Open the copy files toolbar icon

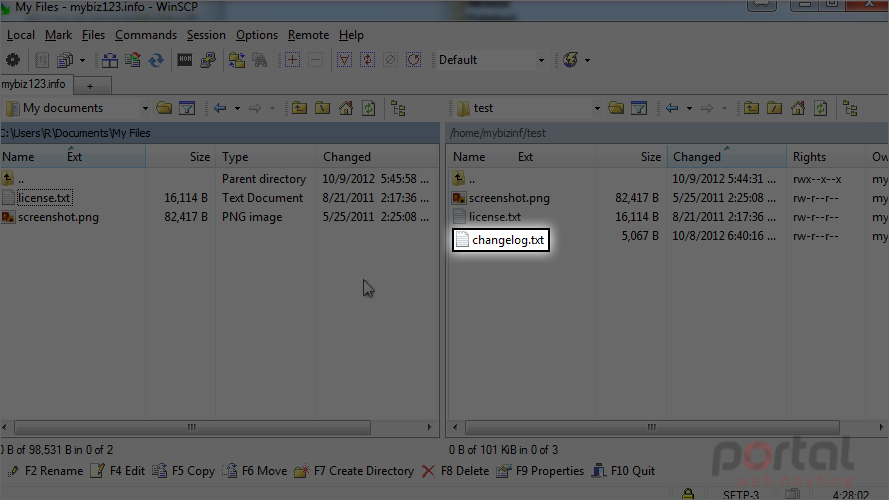tap(66, 60)
